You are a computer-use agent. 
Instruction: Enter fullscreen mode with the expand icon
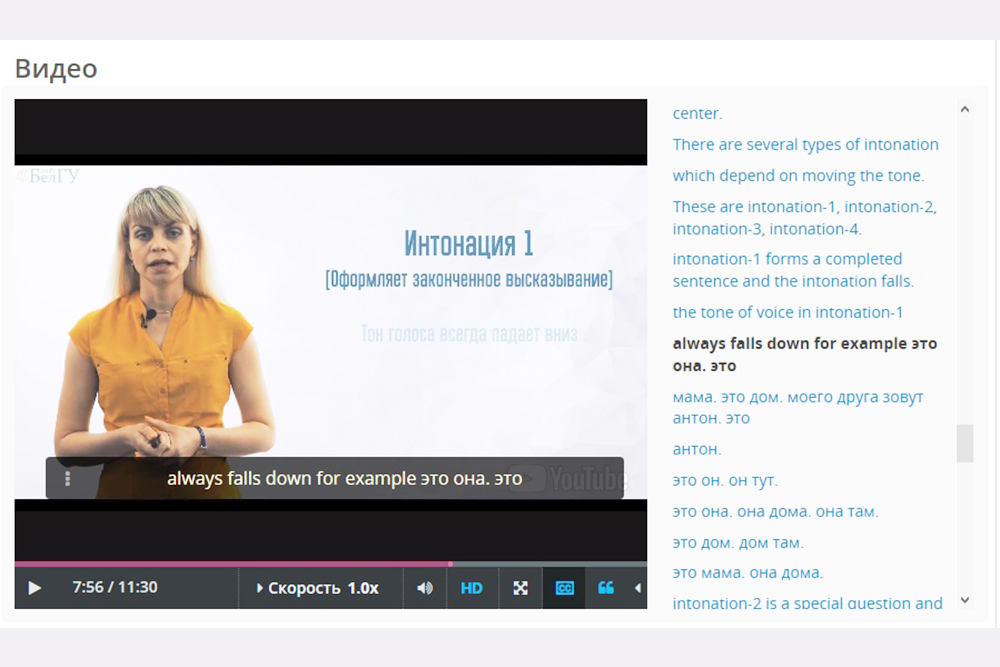[x=520, y=588]
